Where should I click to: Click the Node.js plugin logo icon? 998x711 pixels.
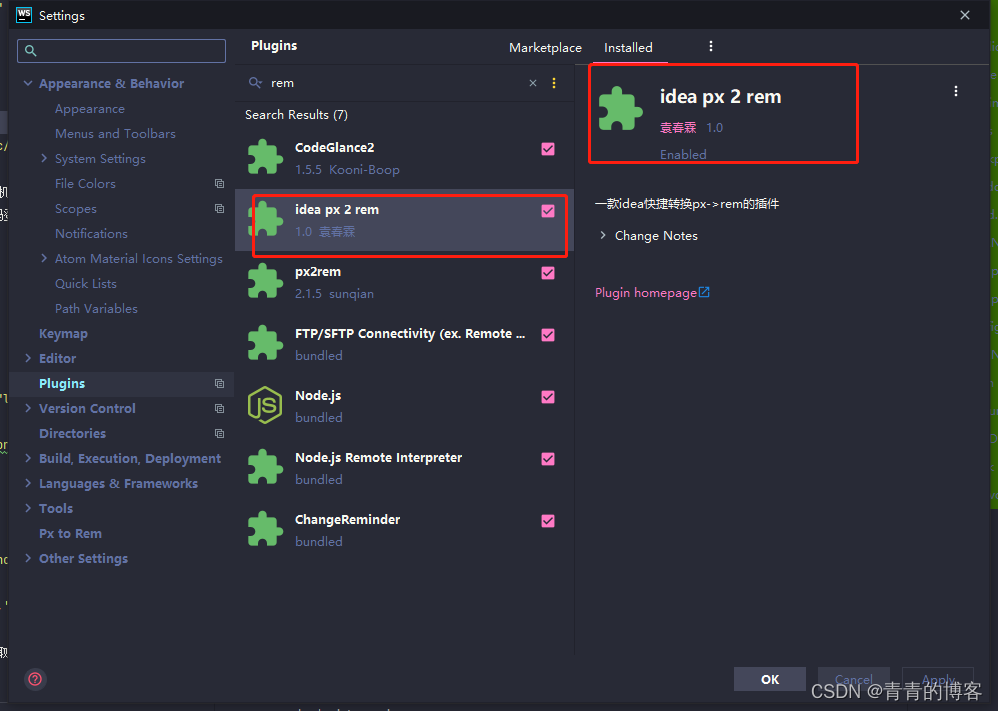pyautogui.click(x=265, y=405)
